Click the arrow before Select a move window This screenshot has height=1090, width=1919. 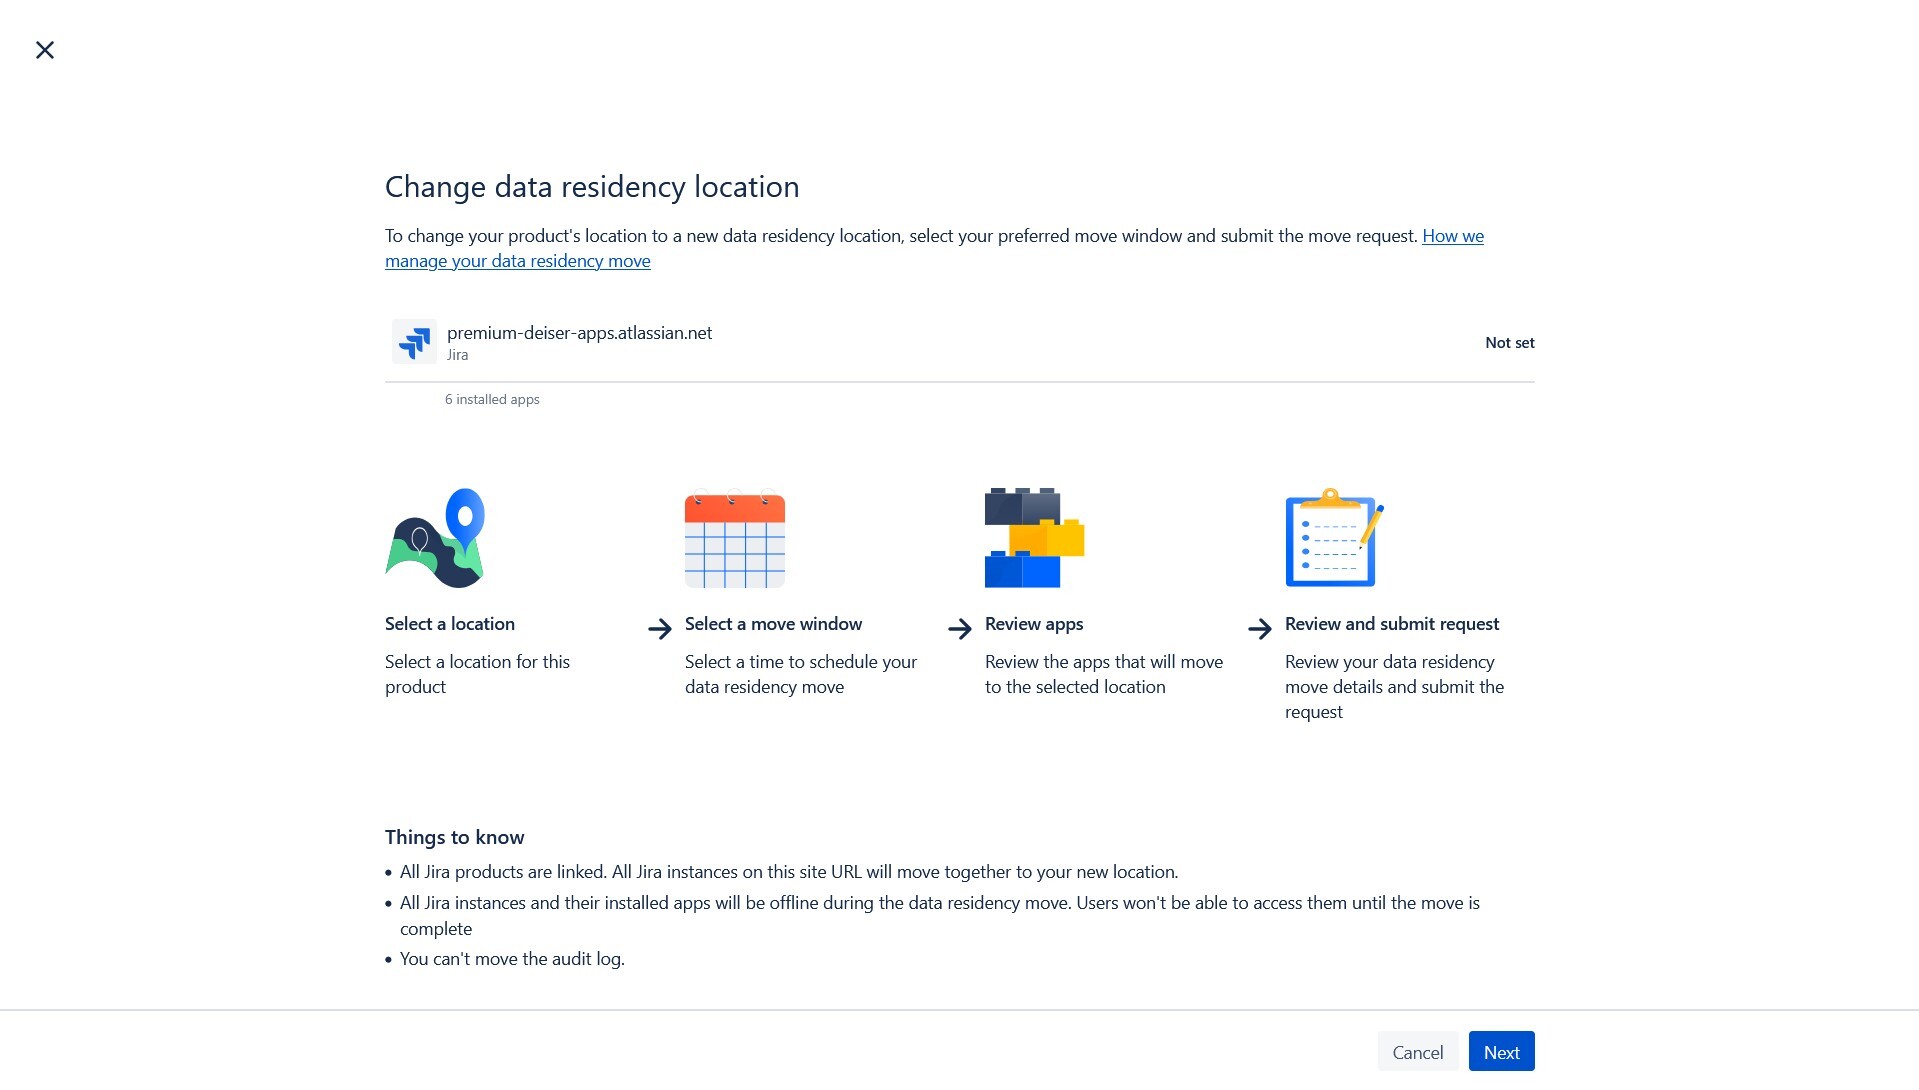(660, 628)
